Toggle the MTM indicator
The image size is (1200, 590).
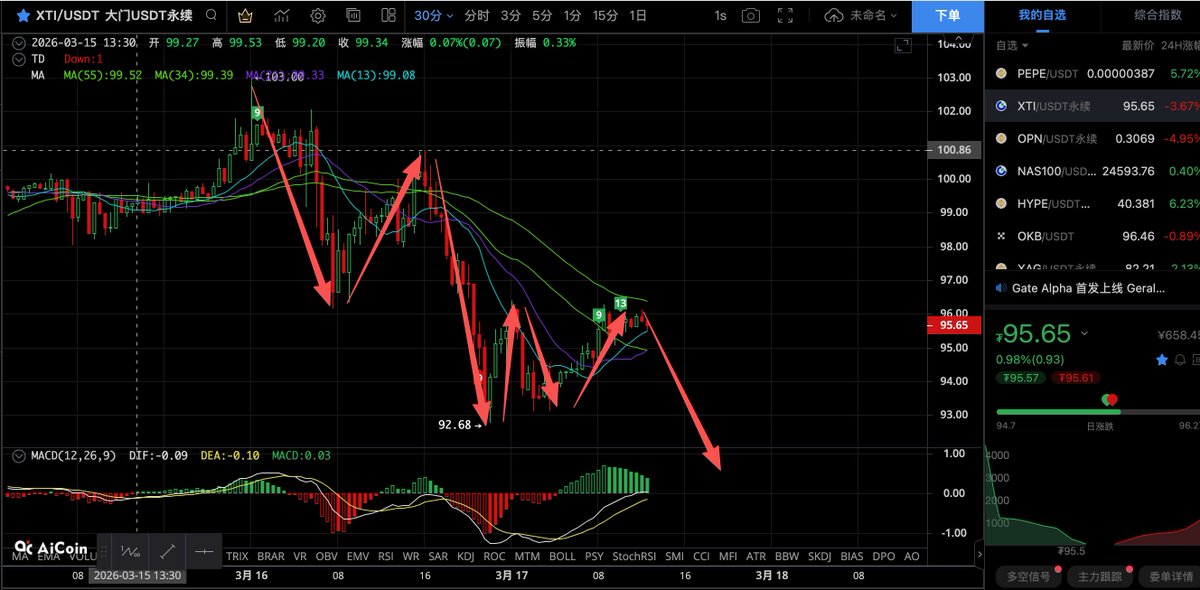(527, 556)
